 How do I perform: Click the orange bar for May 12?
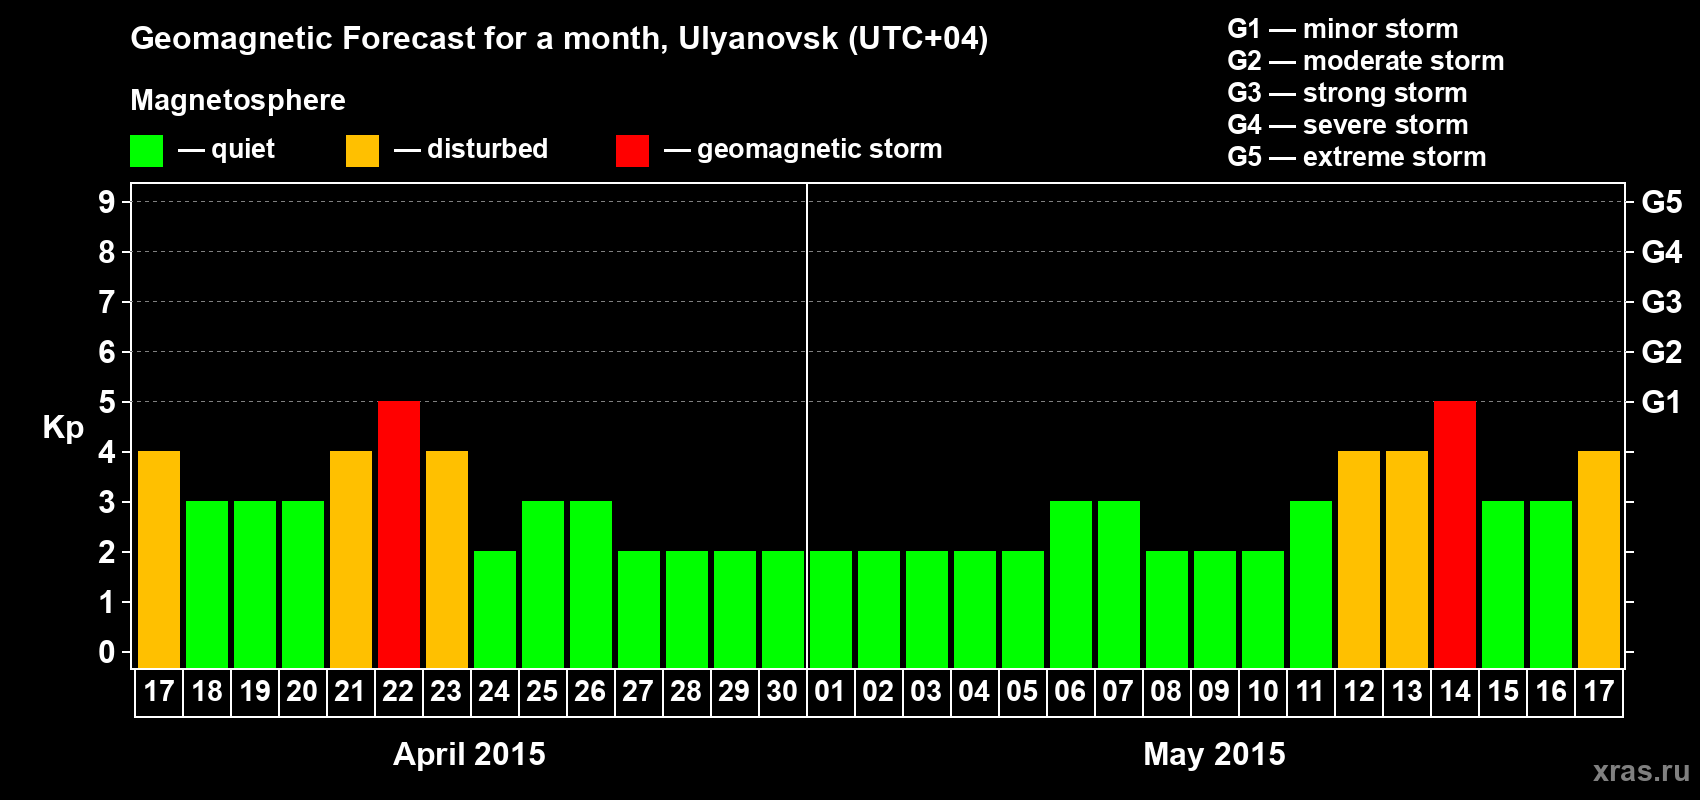(x=1359, y=559)
